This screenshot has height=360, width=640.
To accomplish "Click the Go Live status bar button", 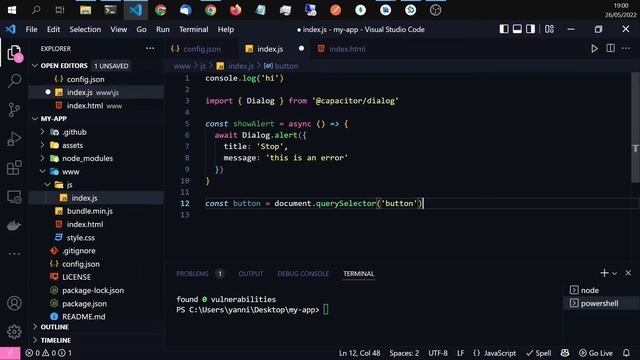I will pyautogui.click(x=596, y=353).
